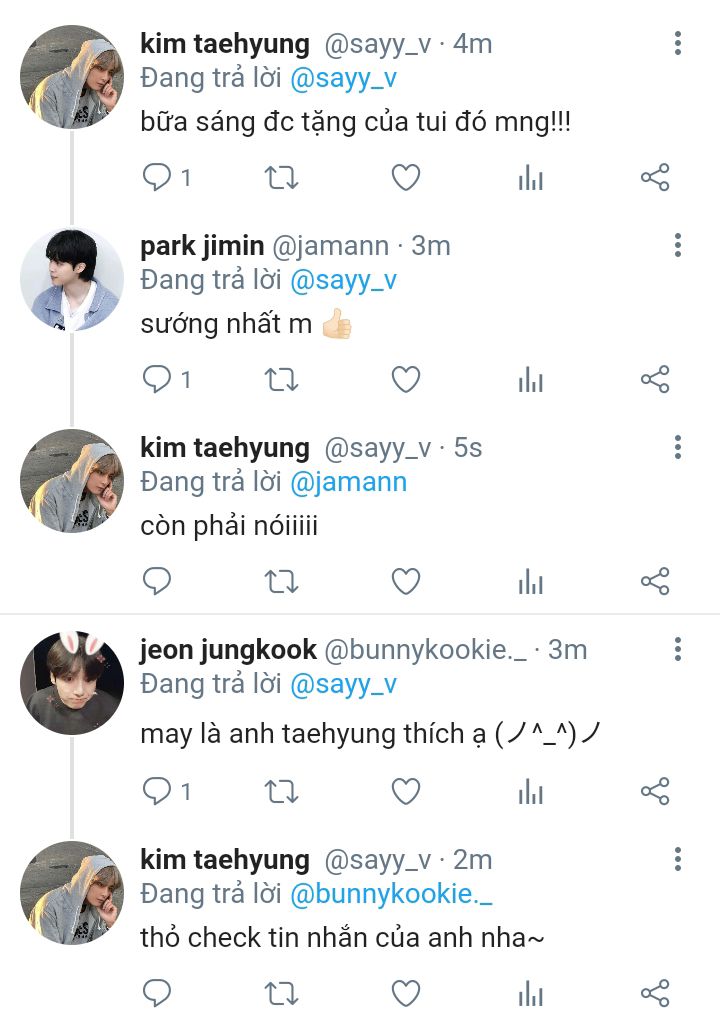Open more options on jeon jungkook's tweet
This screenshot has width=720, height=1023.
[x=678, y=650]
